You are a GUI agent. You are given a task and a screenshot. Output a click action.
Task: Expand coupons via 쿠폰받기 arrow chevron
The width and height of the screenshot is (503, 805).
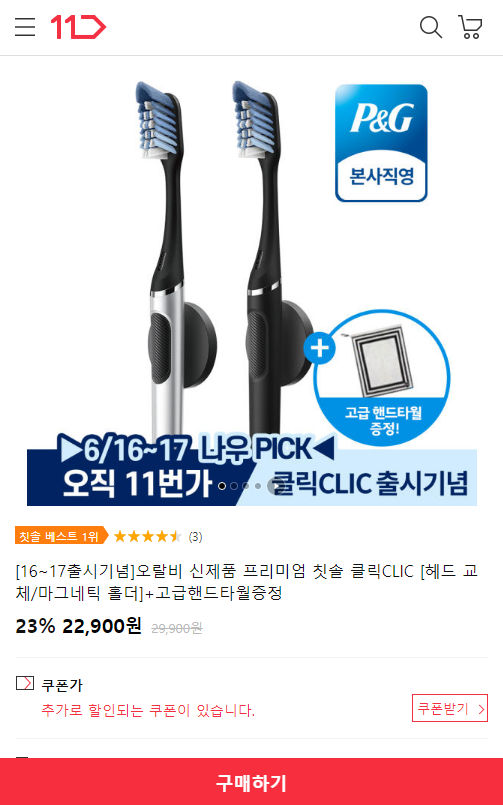pyautogui.click(x=481, y=709)
